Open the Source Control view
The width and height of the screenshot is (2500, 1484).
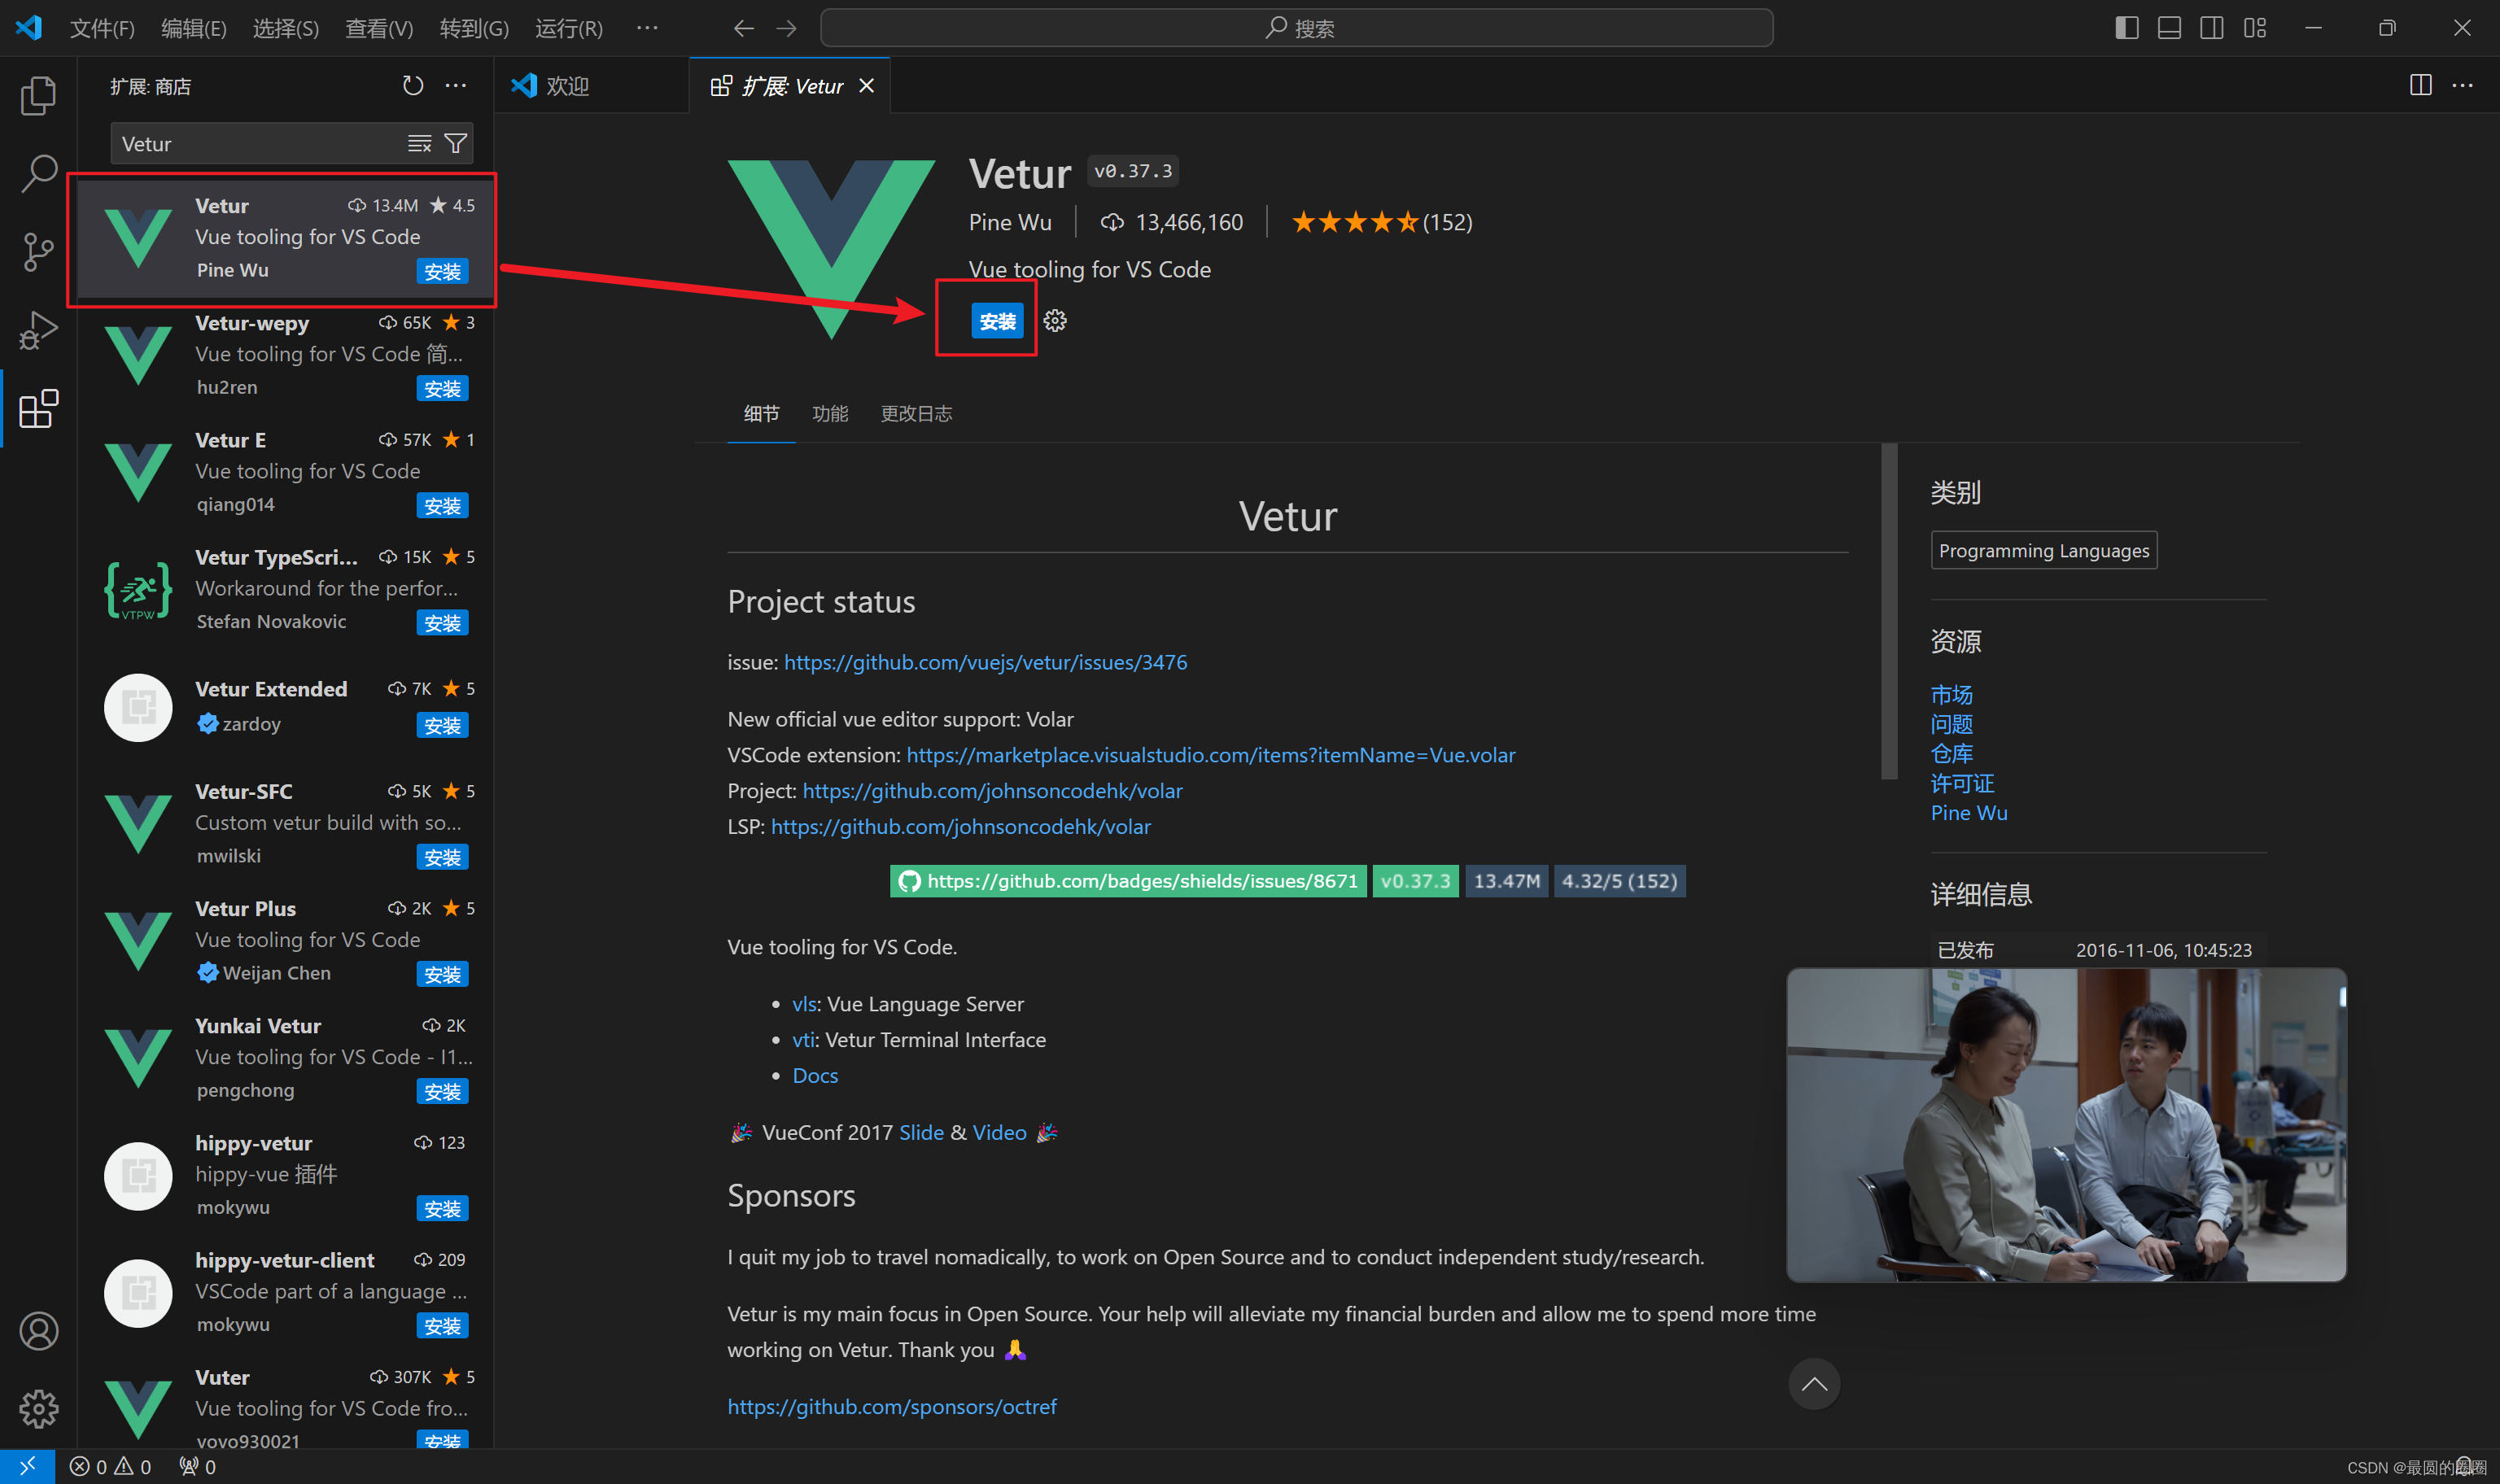pyautogui.click(x=38, y=252)
